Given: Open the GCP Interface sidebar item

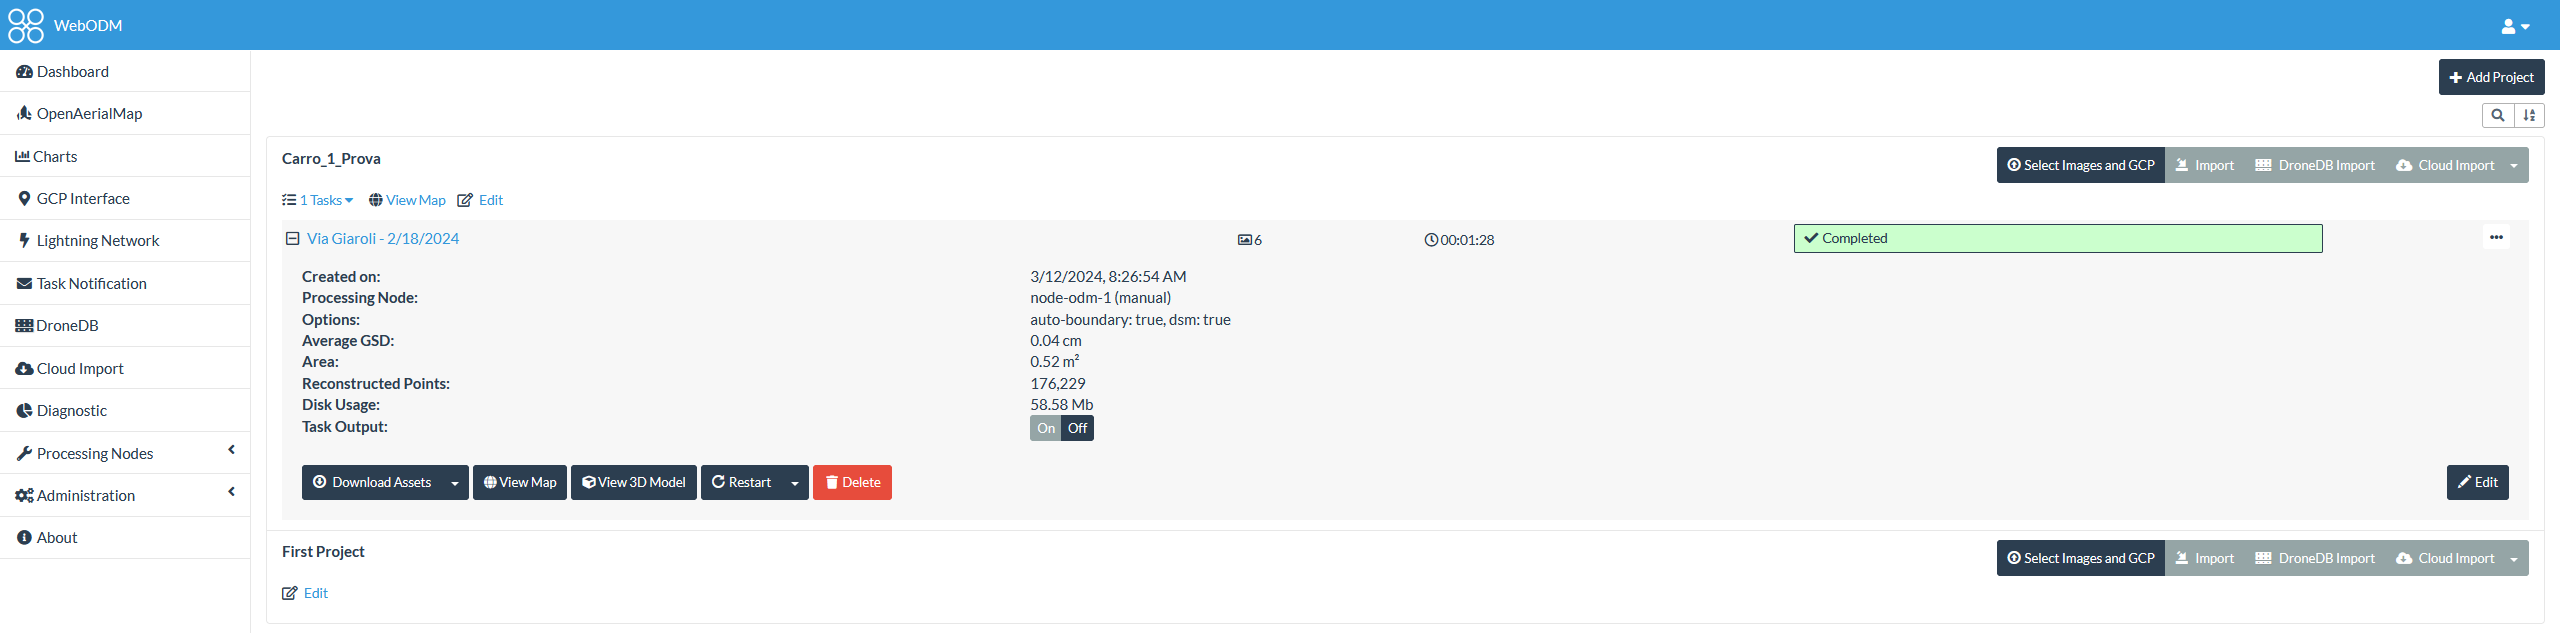Looking at the screenshot, I should [83, 199].
